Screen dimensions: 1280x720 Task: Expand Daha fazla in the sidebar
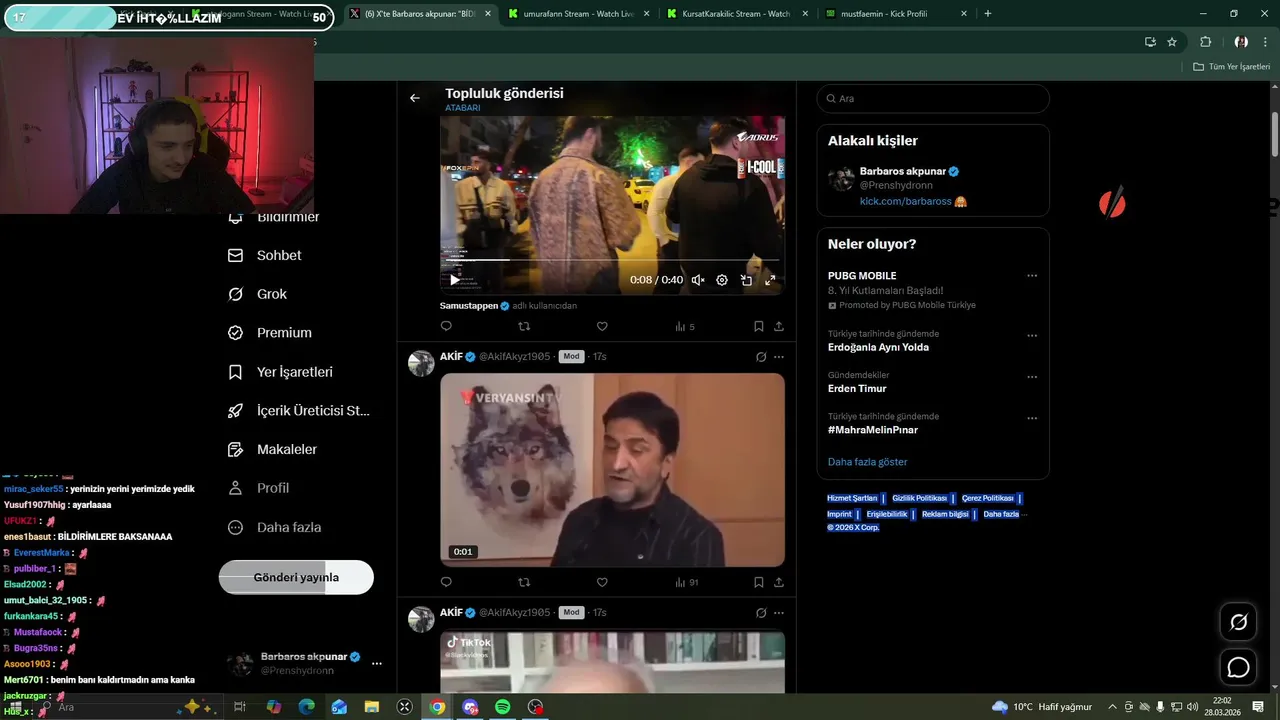point(274,527)
